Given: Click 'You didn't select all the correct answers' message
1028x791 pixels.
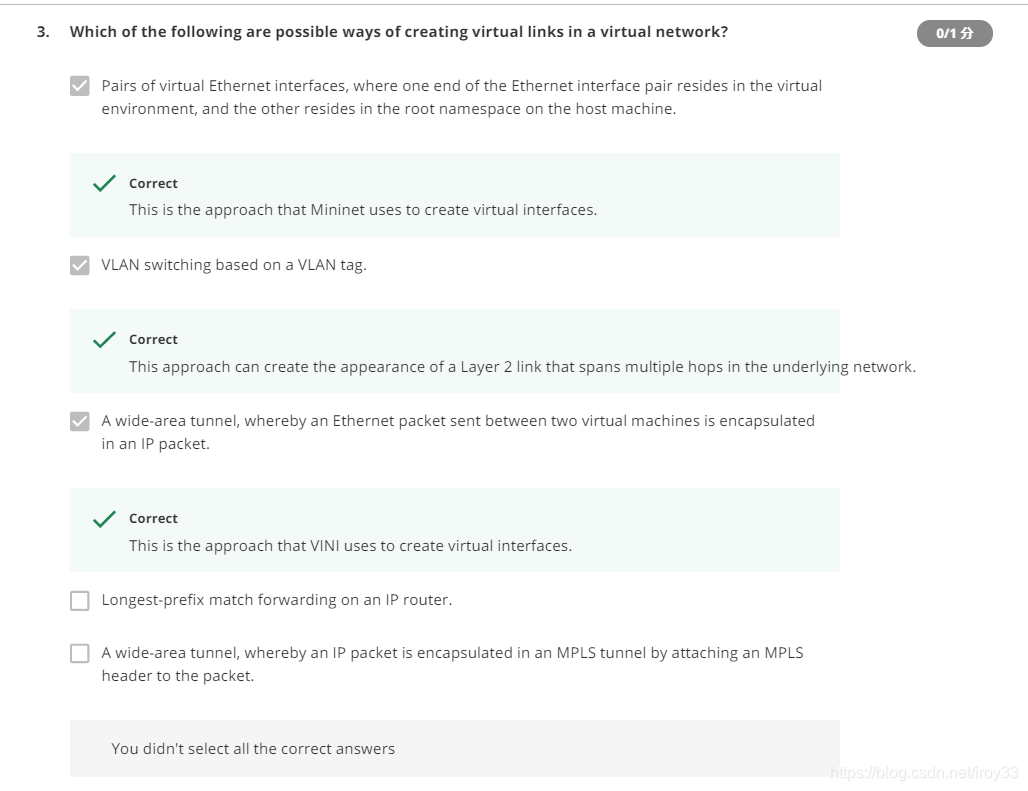Looking at the screenshot, I should pos(253,749).
